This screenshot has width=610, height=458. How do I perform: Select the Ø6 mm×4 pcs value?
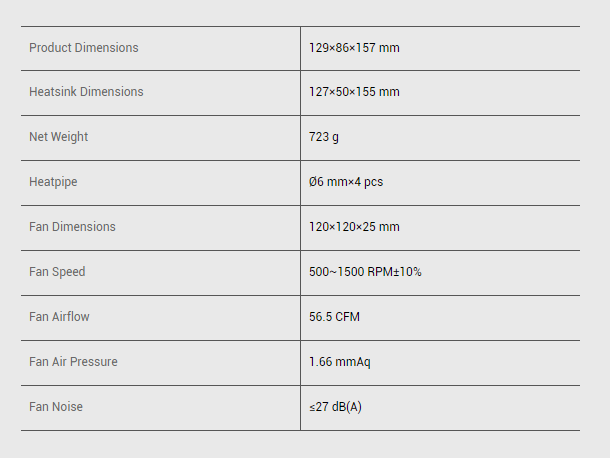[x=346, y=182]
